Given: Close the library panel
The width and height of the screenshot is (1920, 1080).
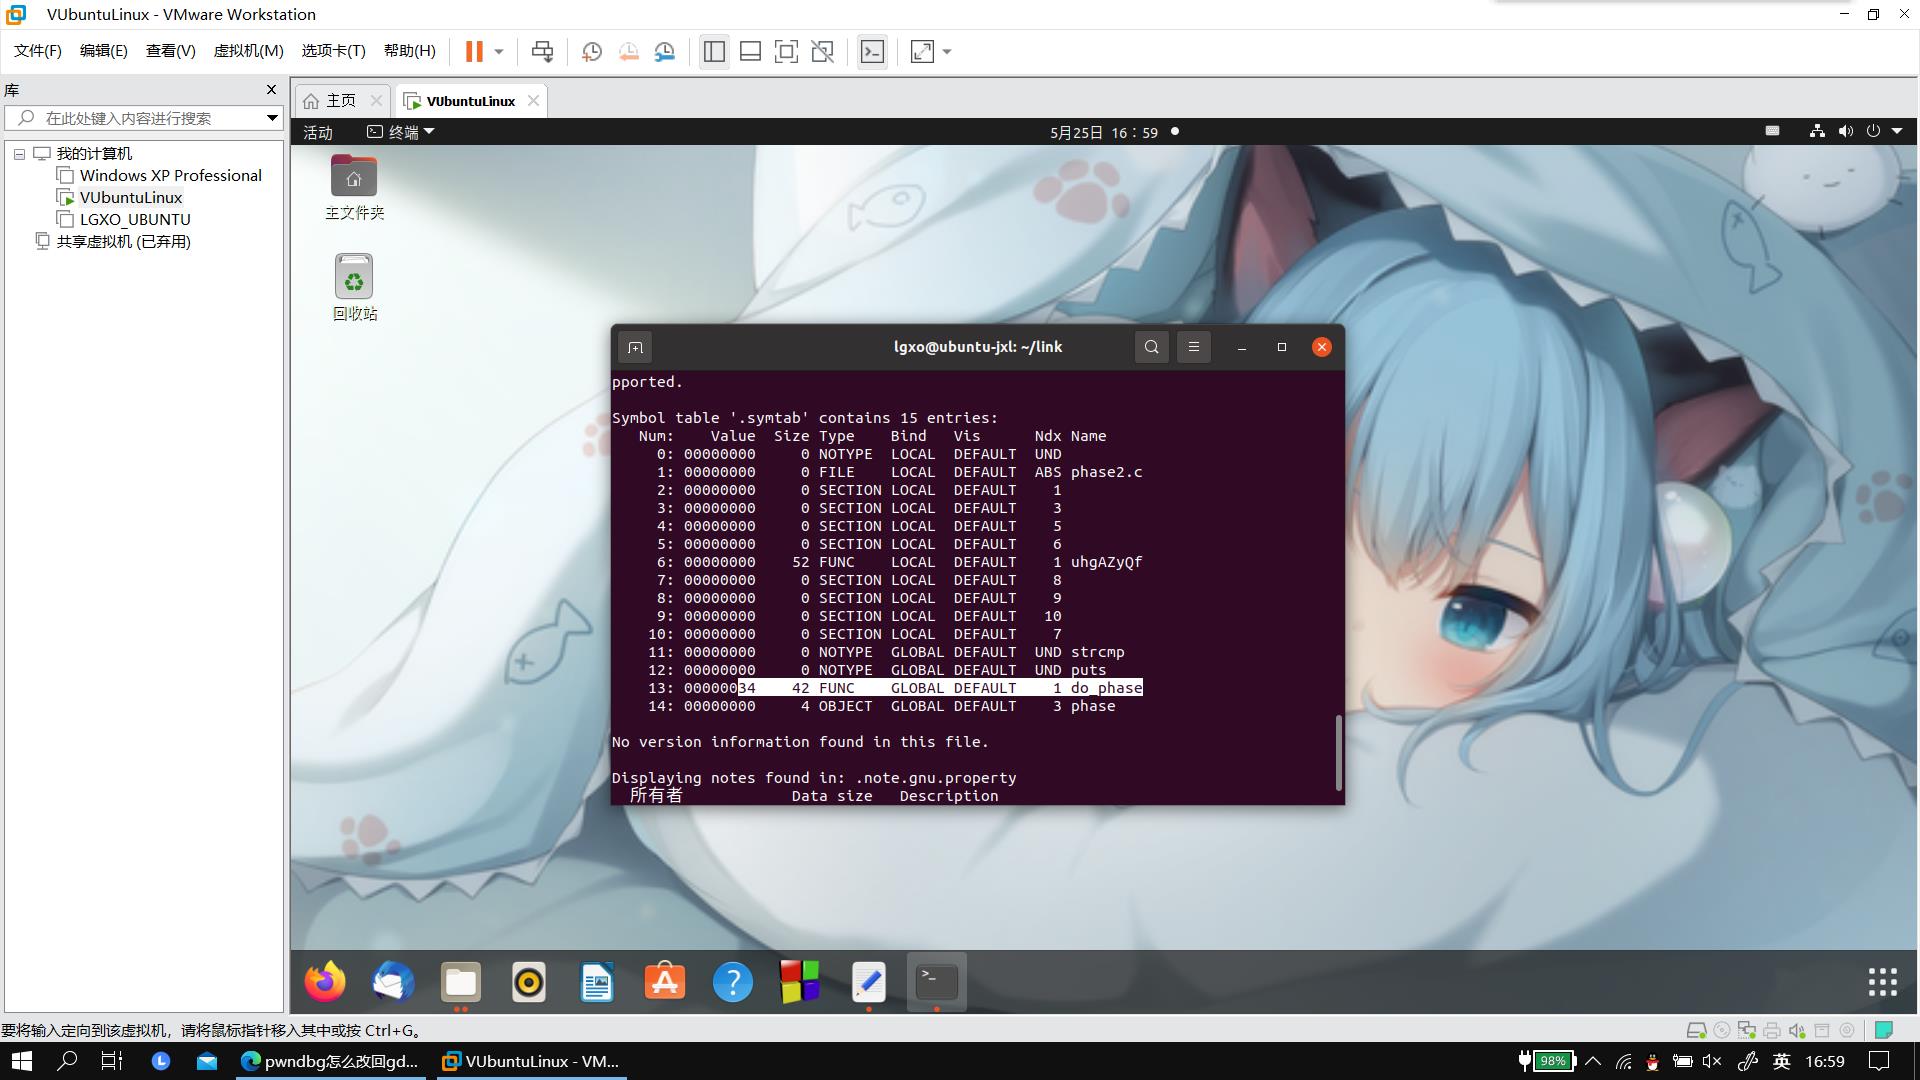Looking at the screenshot, I should [271, 90].
